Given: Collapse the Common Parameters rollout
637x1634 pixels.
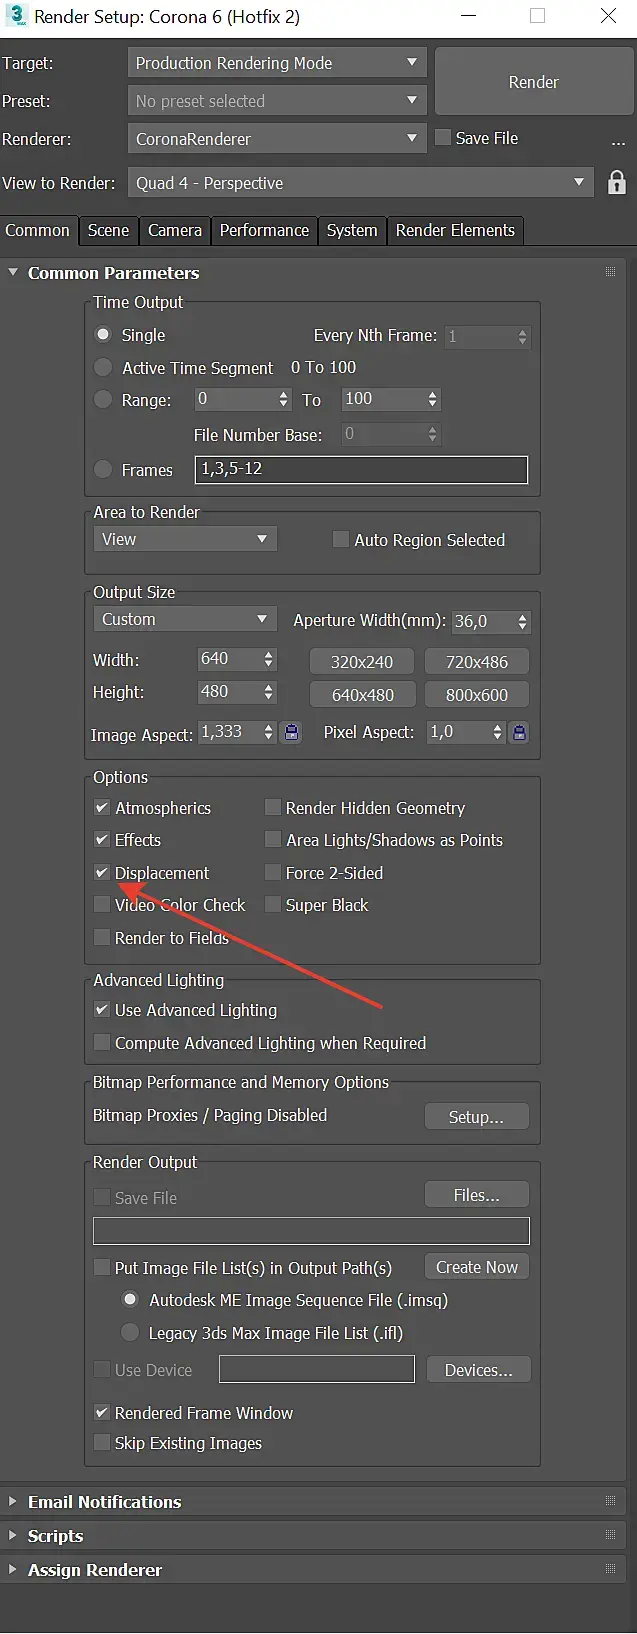Looking at the screenshot, I should click(13, 272).
